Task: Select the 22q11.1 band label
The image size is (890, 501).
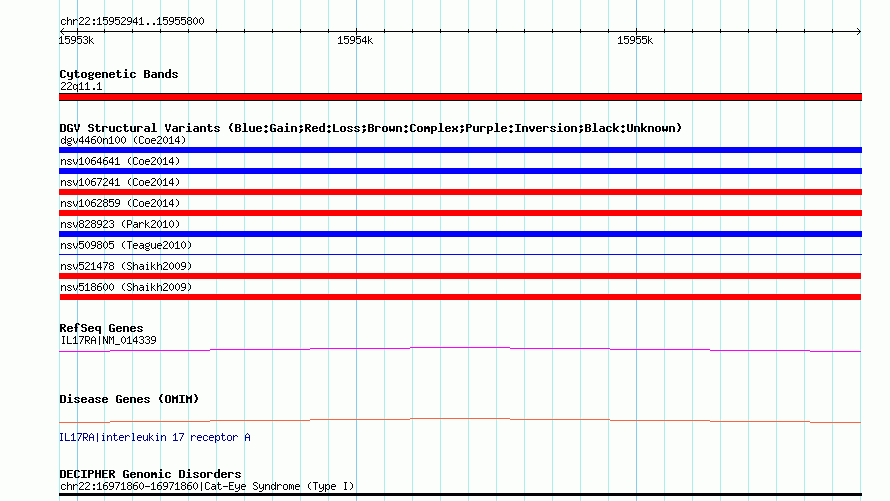Action: coord(81,86)
